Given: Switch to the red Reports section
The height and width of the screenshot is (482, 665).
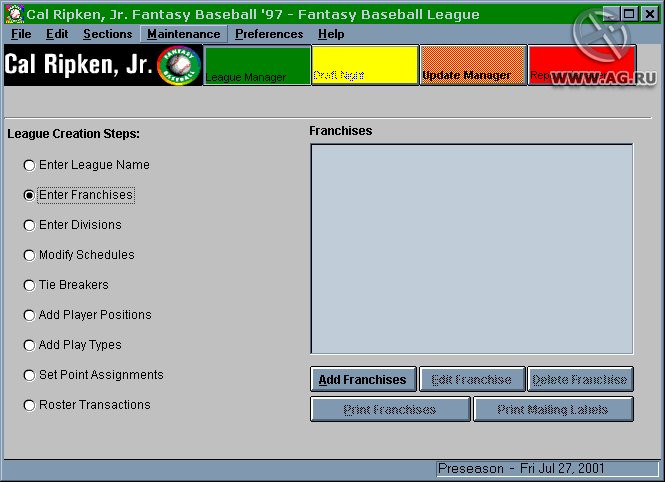Looking at the screenshot, I should (582, 65).
